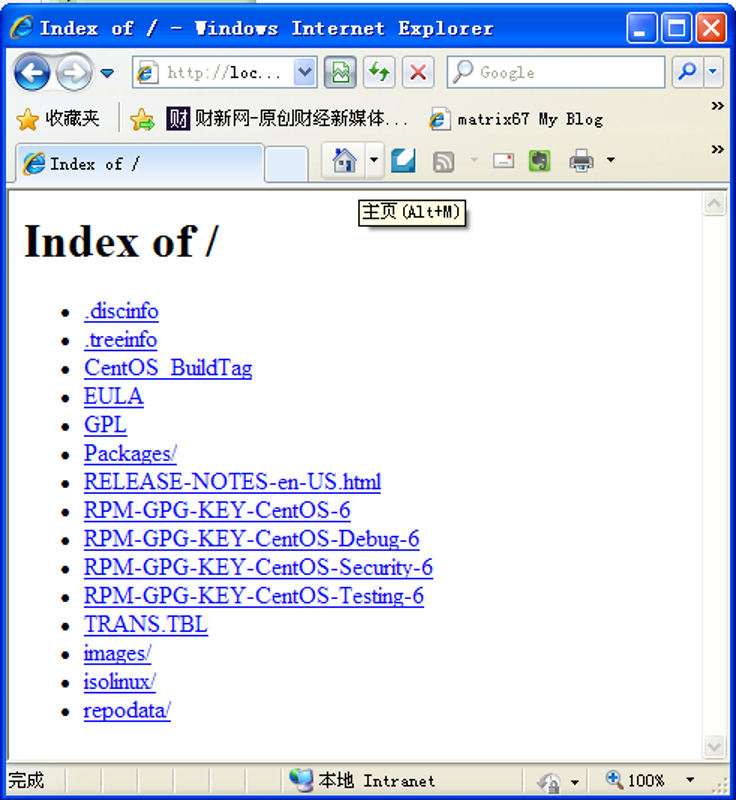This screenshot has width=736, height=800.
Task: Click the green Evernote clipper icon
Action: [x=540, y=161]
